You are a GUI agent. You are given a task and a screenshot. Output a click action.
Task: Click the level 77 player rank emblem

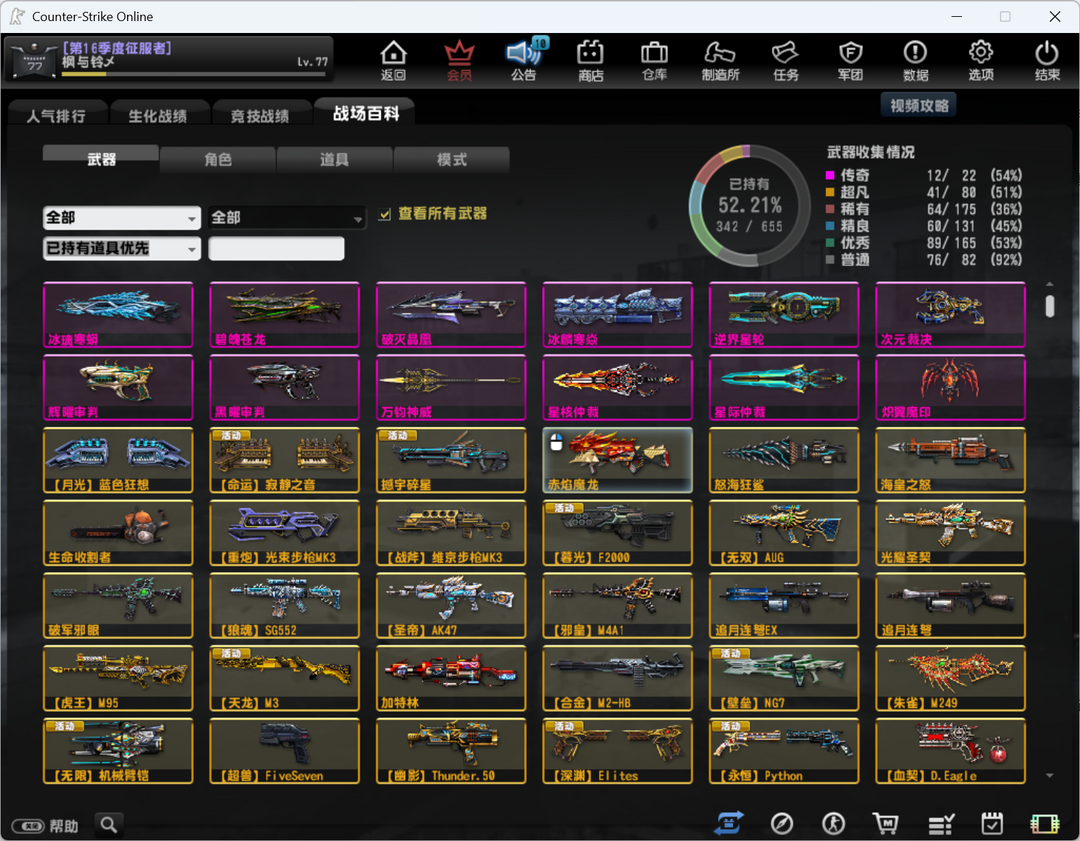click(34, 61)
